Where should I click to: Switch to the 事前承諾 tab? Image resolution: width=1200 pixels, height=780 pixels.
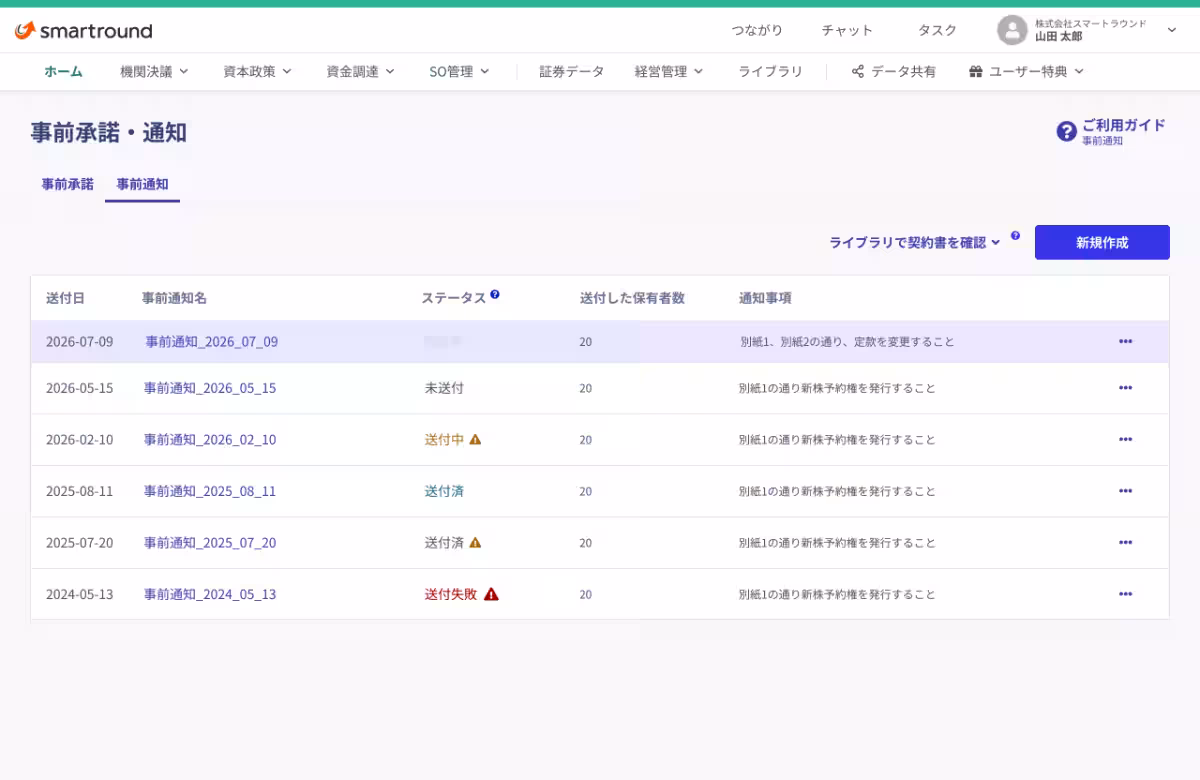67,184
